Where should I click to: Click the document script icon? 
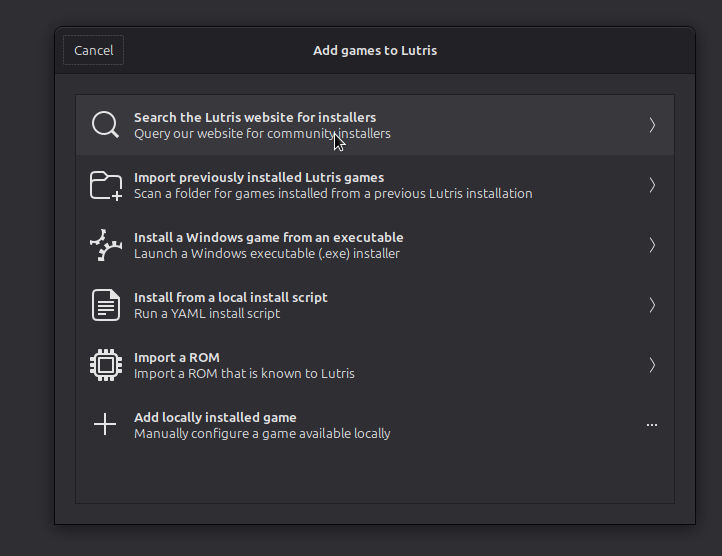106,305
